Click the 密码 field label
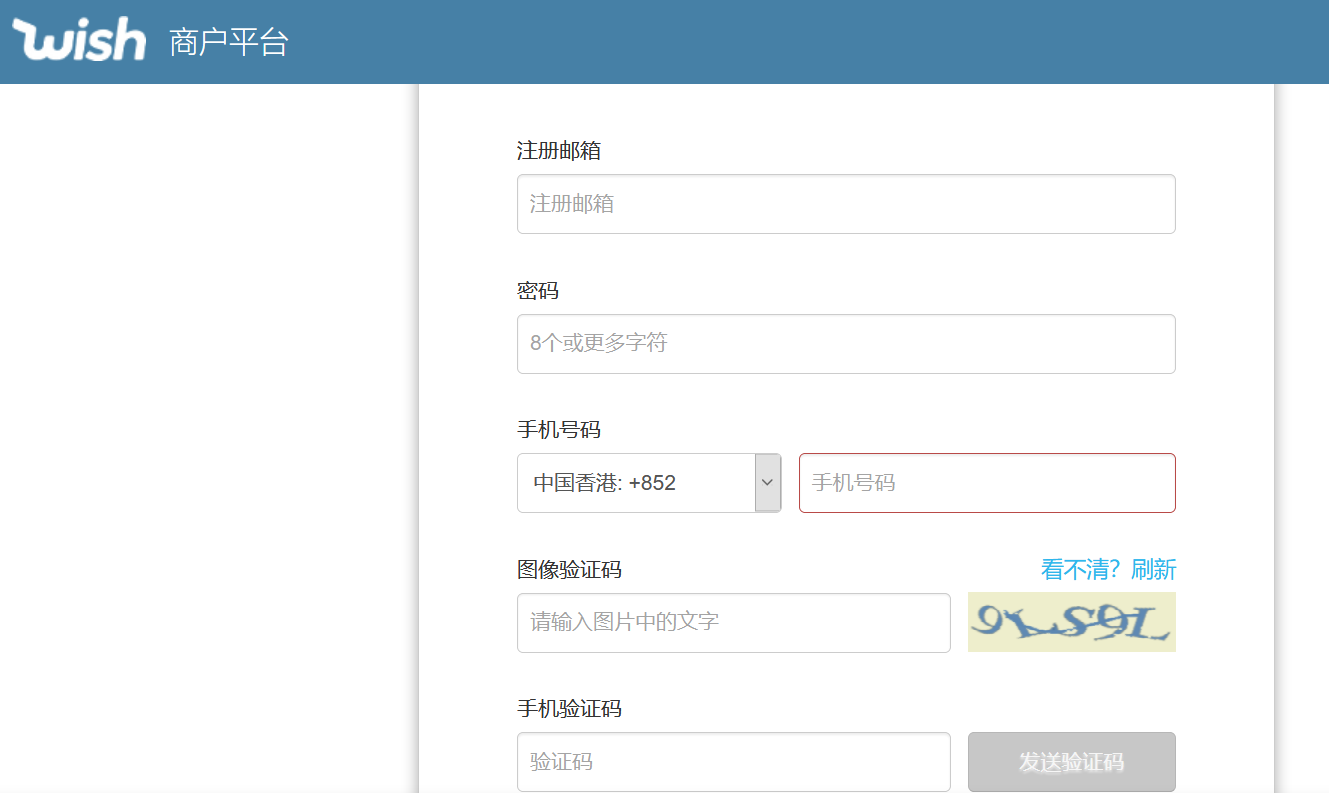Image resolution: width=1329 pixels, height=793 pixels. tap(538, 291)
